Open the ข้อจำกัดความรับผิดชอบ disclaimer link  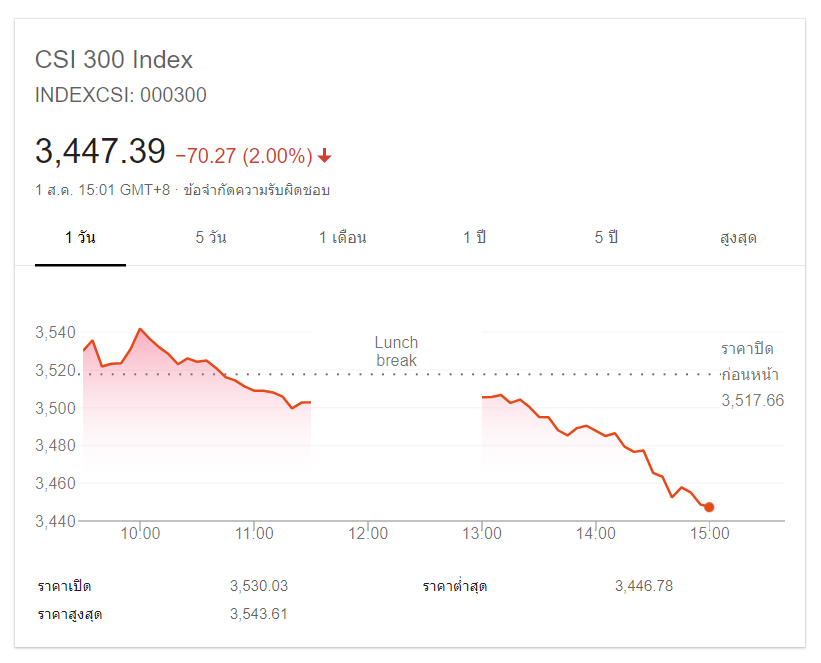(257, 190)
